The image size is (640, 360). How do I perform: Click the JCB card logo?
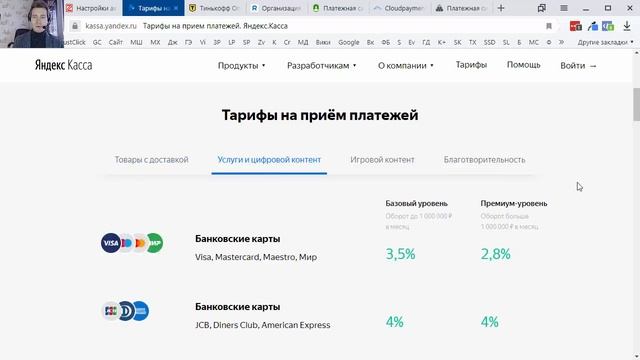tap(110, 311)
